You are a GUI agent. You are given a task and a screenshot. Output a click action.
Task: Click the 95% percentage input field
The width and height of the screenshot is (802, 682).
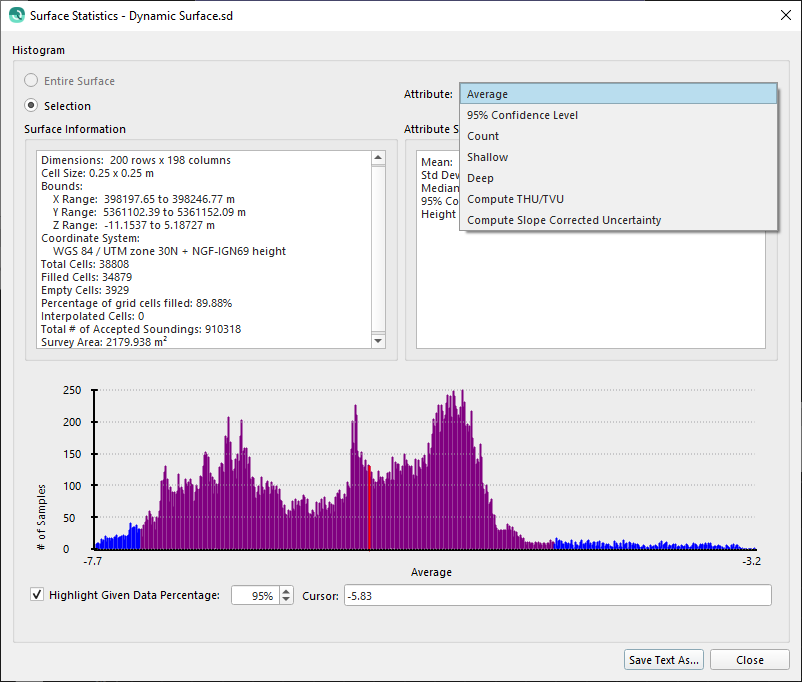[x=255, y=596]
